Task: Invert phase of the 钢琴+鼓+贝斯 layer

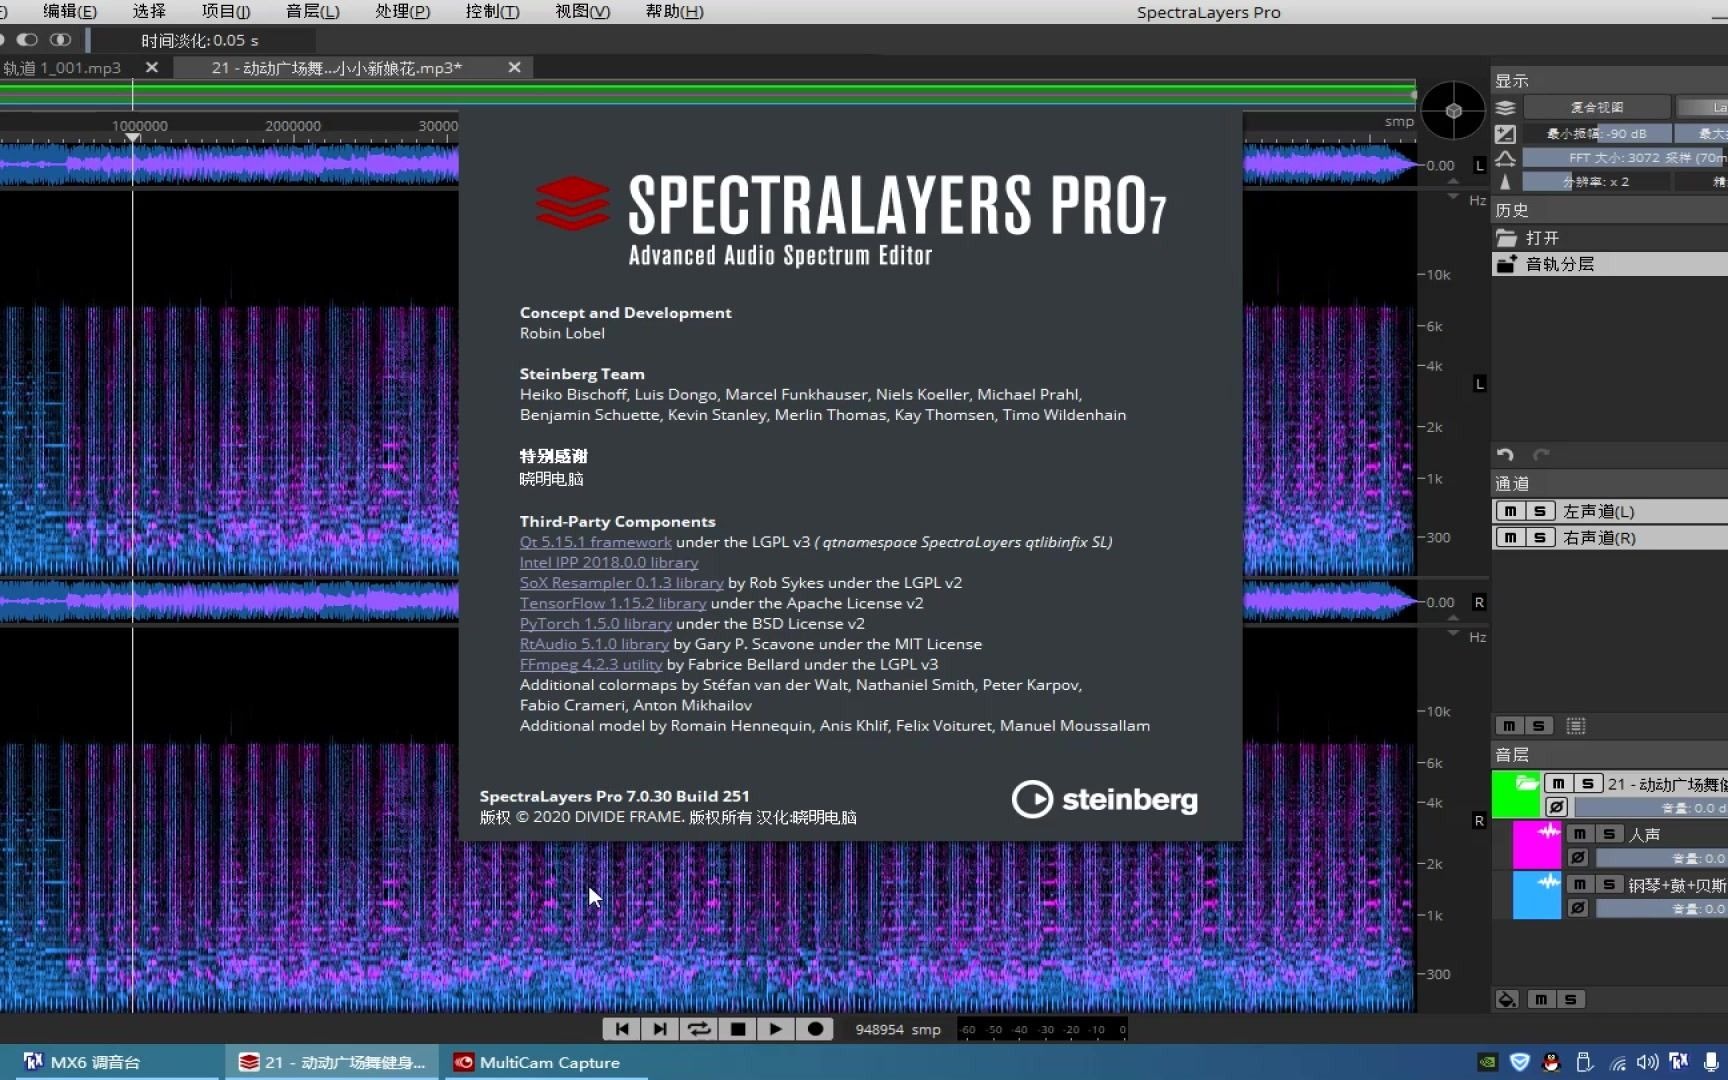Action: point(1578,908)
